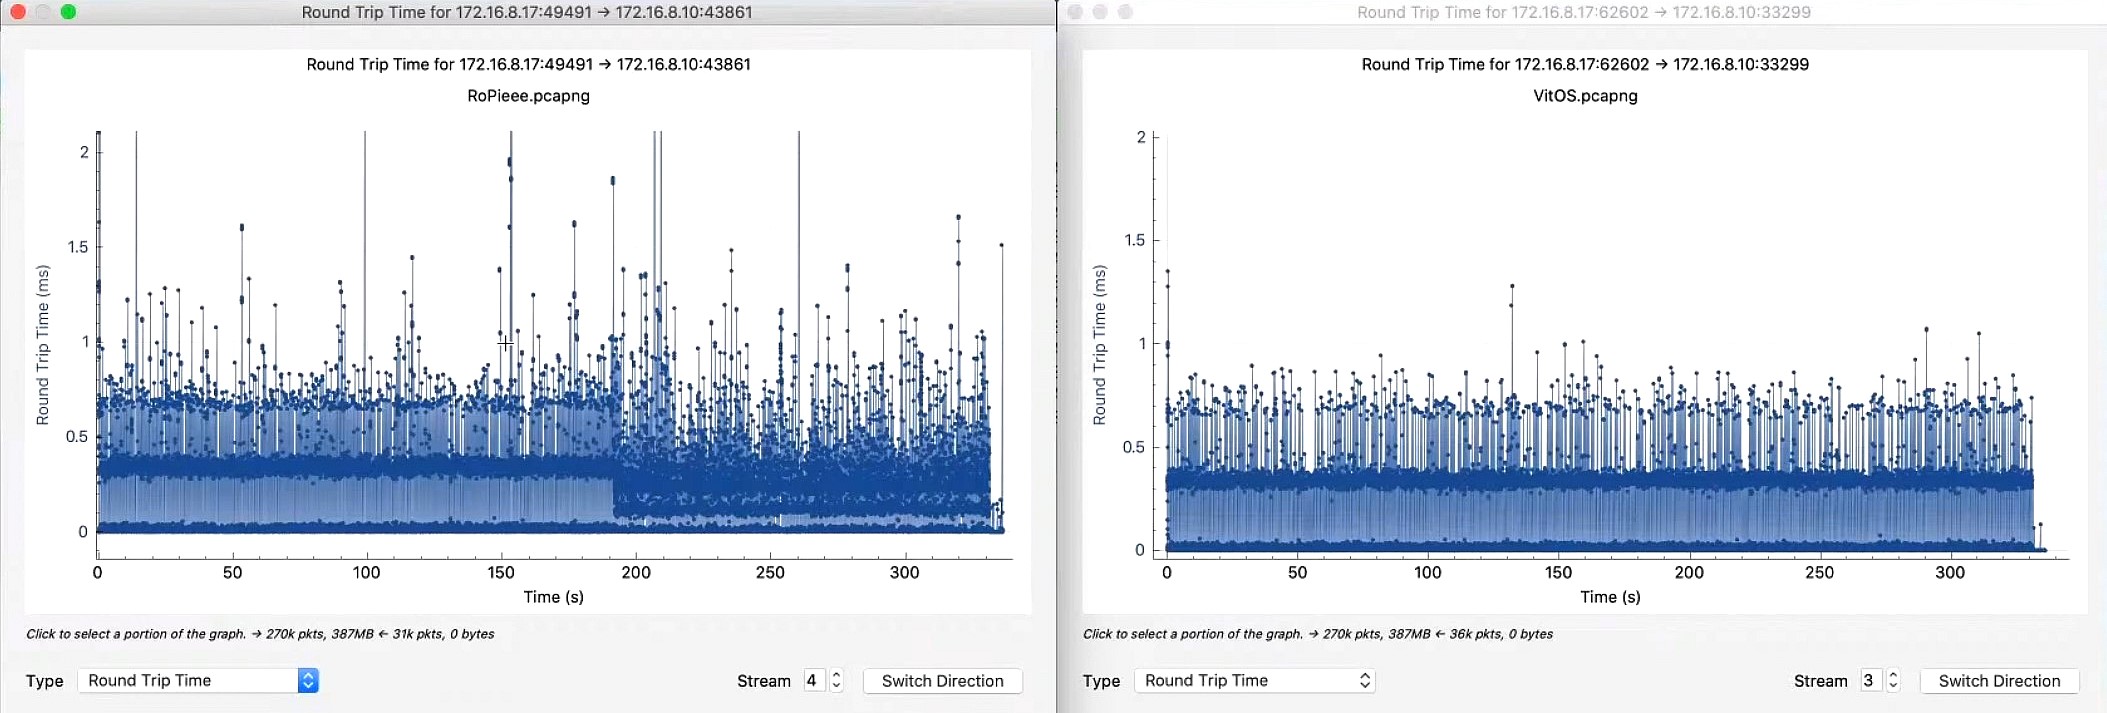Click the Stream number field showing 3
This screenshot has width=2107, height=713.
click(x=1870, y=681)
